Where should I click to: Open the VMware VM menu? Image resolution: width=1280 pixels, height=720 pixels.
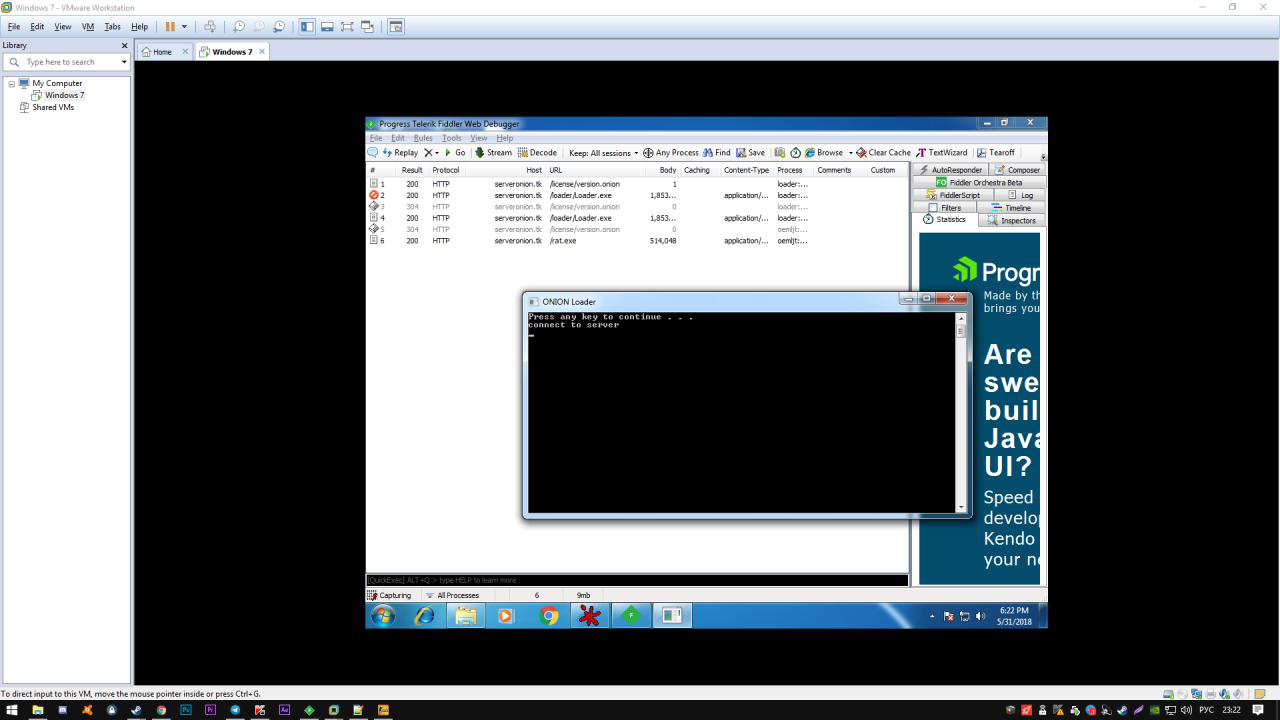click(x=88, y=27)
